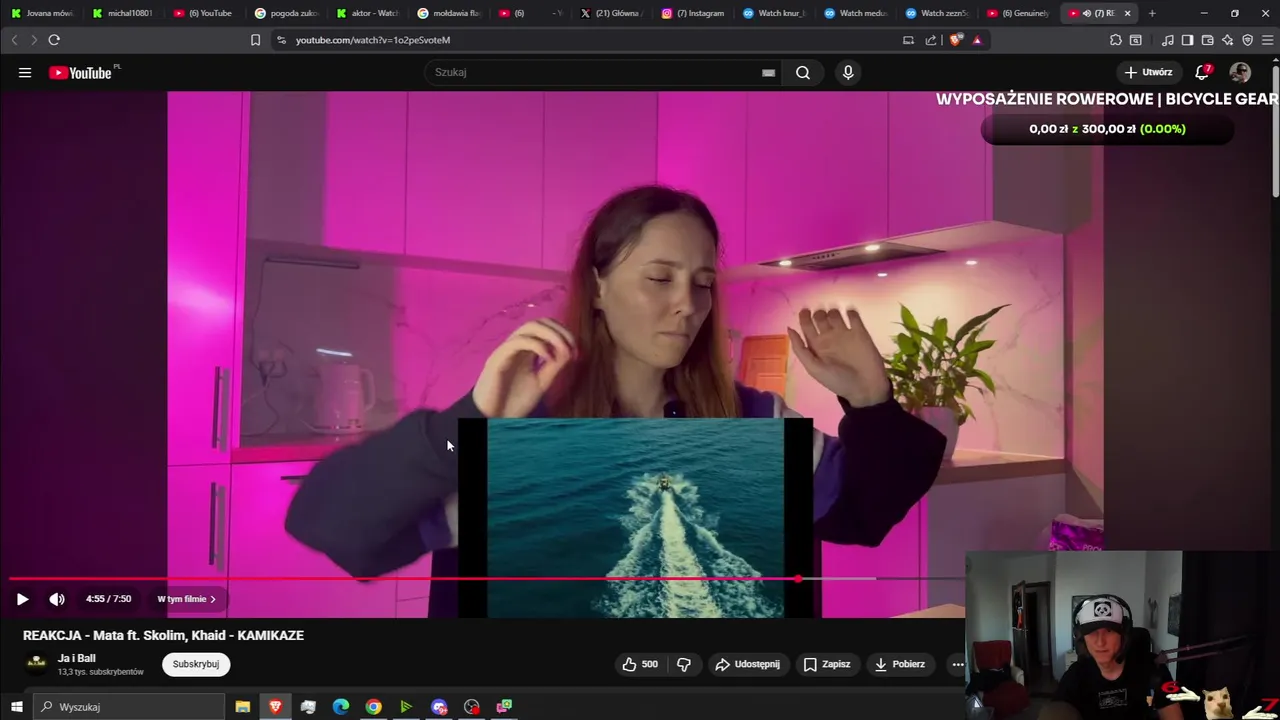Open the YouTube hamburger guide menu
Screen dimensions: 1280x720
click(x=25, y=73)
